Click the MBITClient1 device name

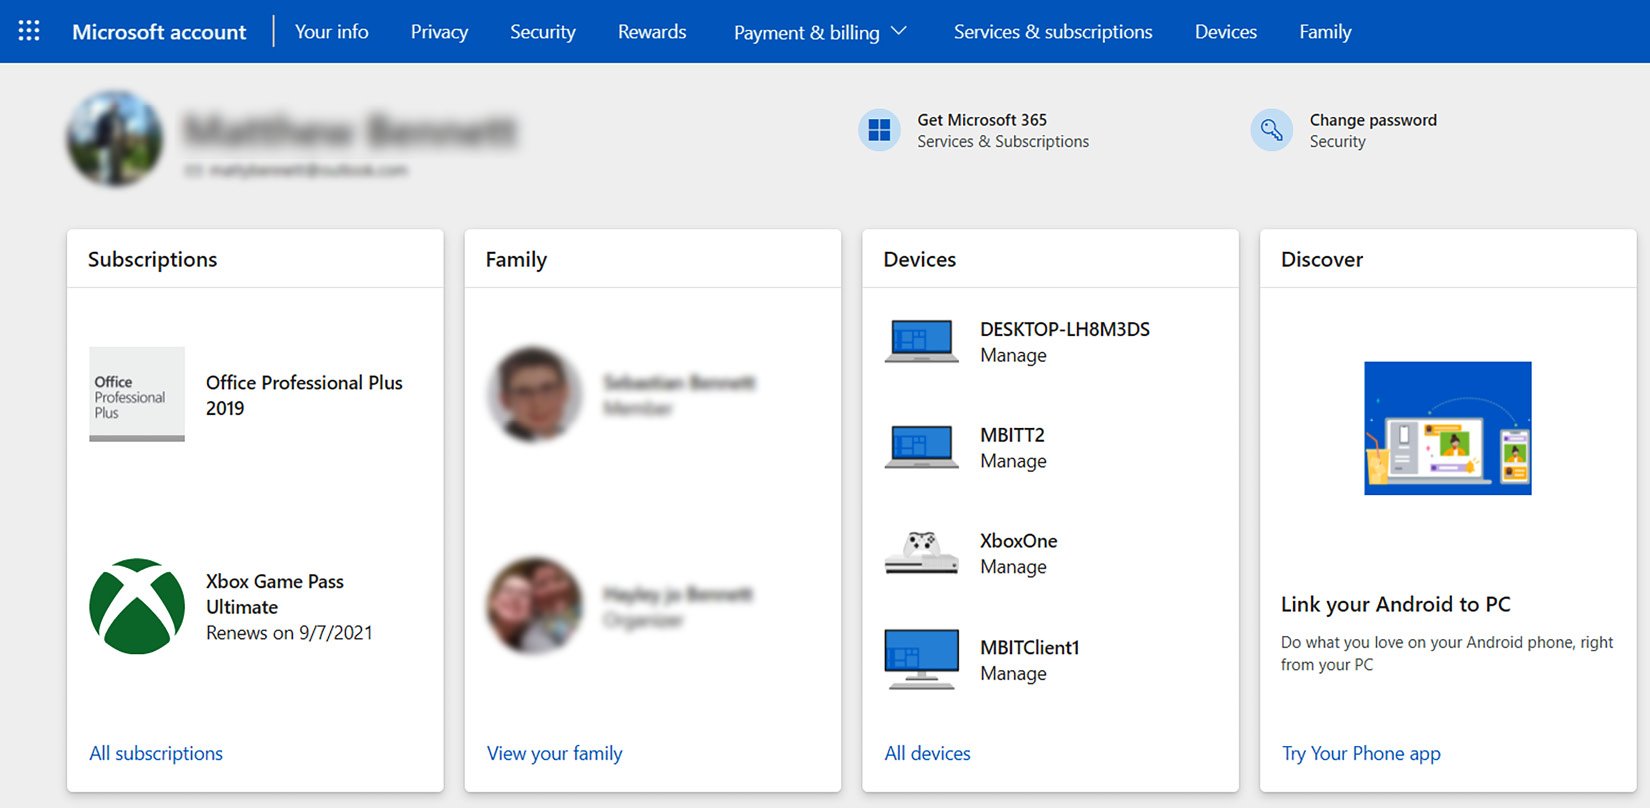1030,647
